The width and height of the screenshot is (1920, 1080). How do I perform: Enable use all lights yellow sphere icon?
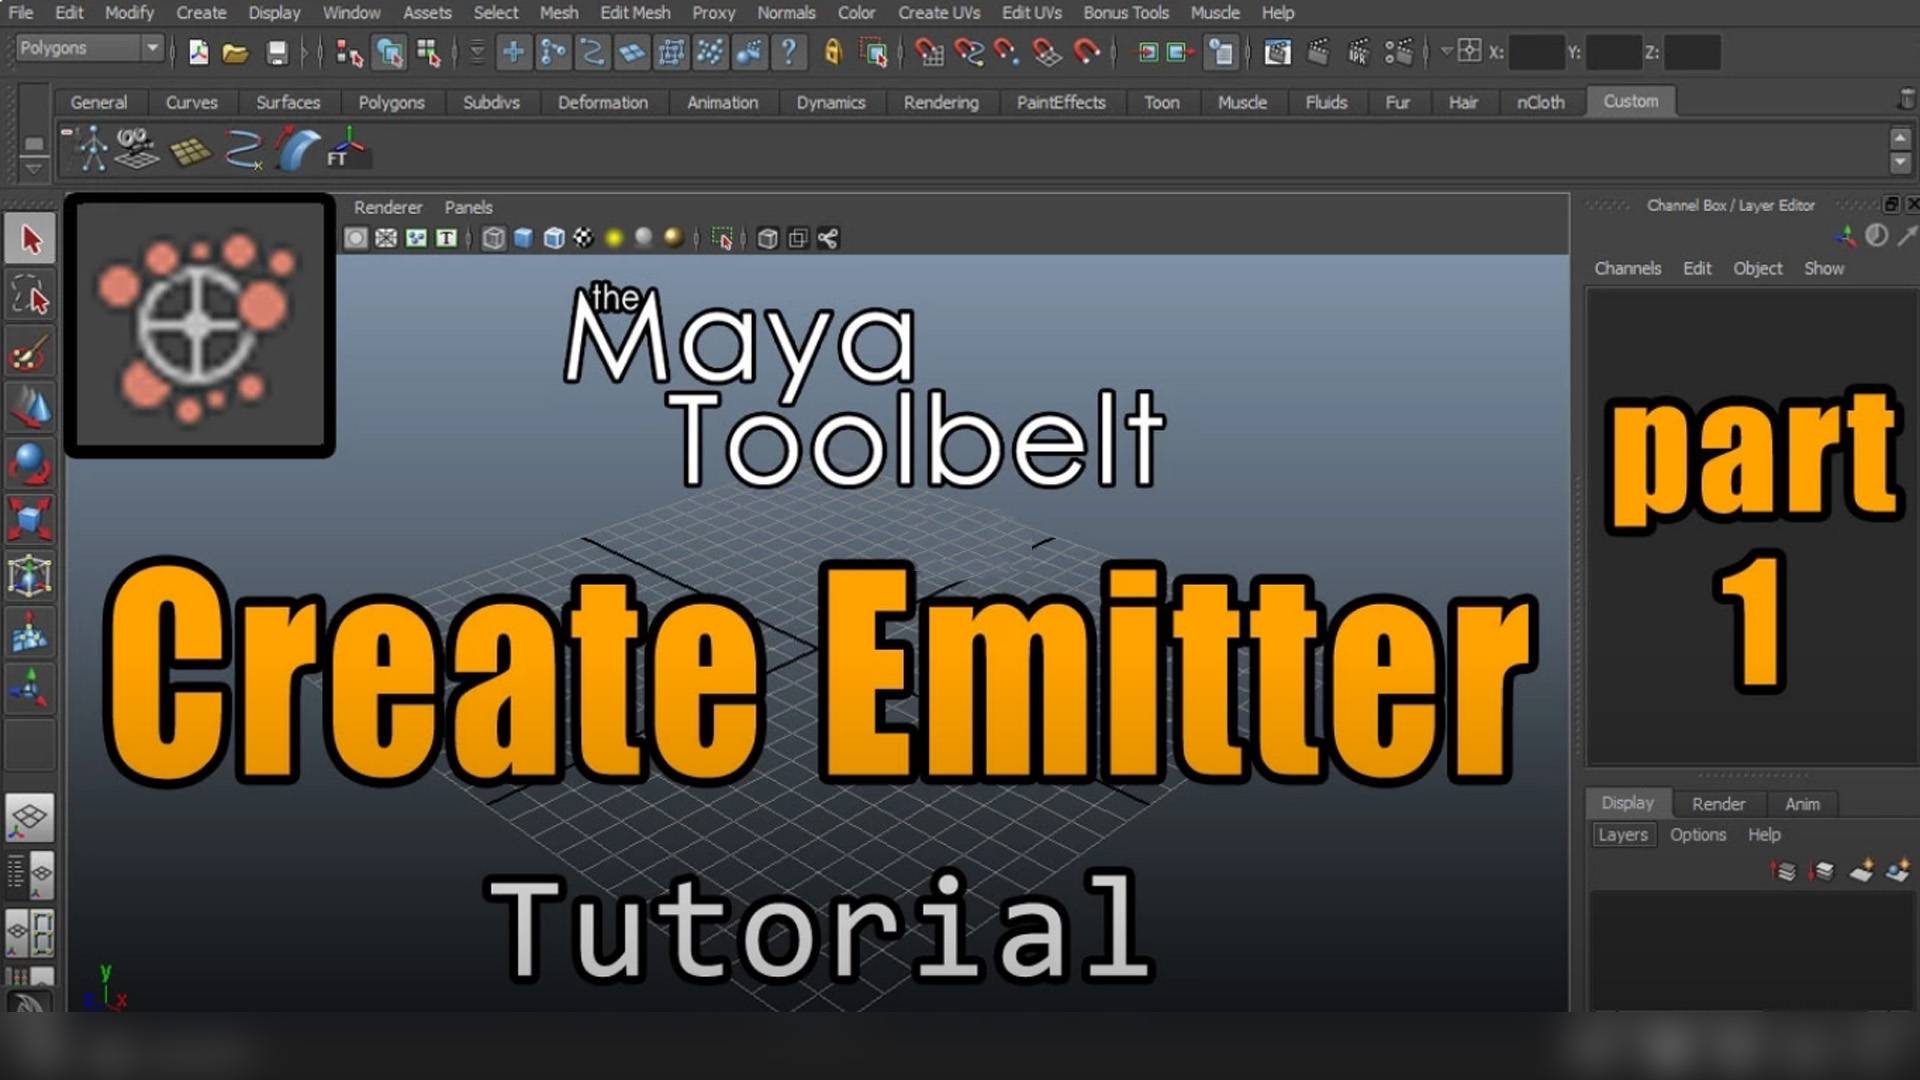click(x=614, y=238)
